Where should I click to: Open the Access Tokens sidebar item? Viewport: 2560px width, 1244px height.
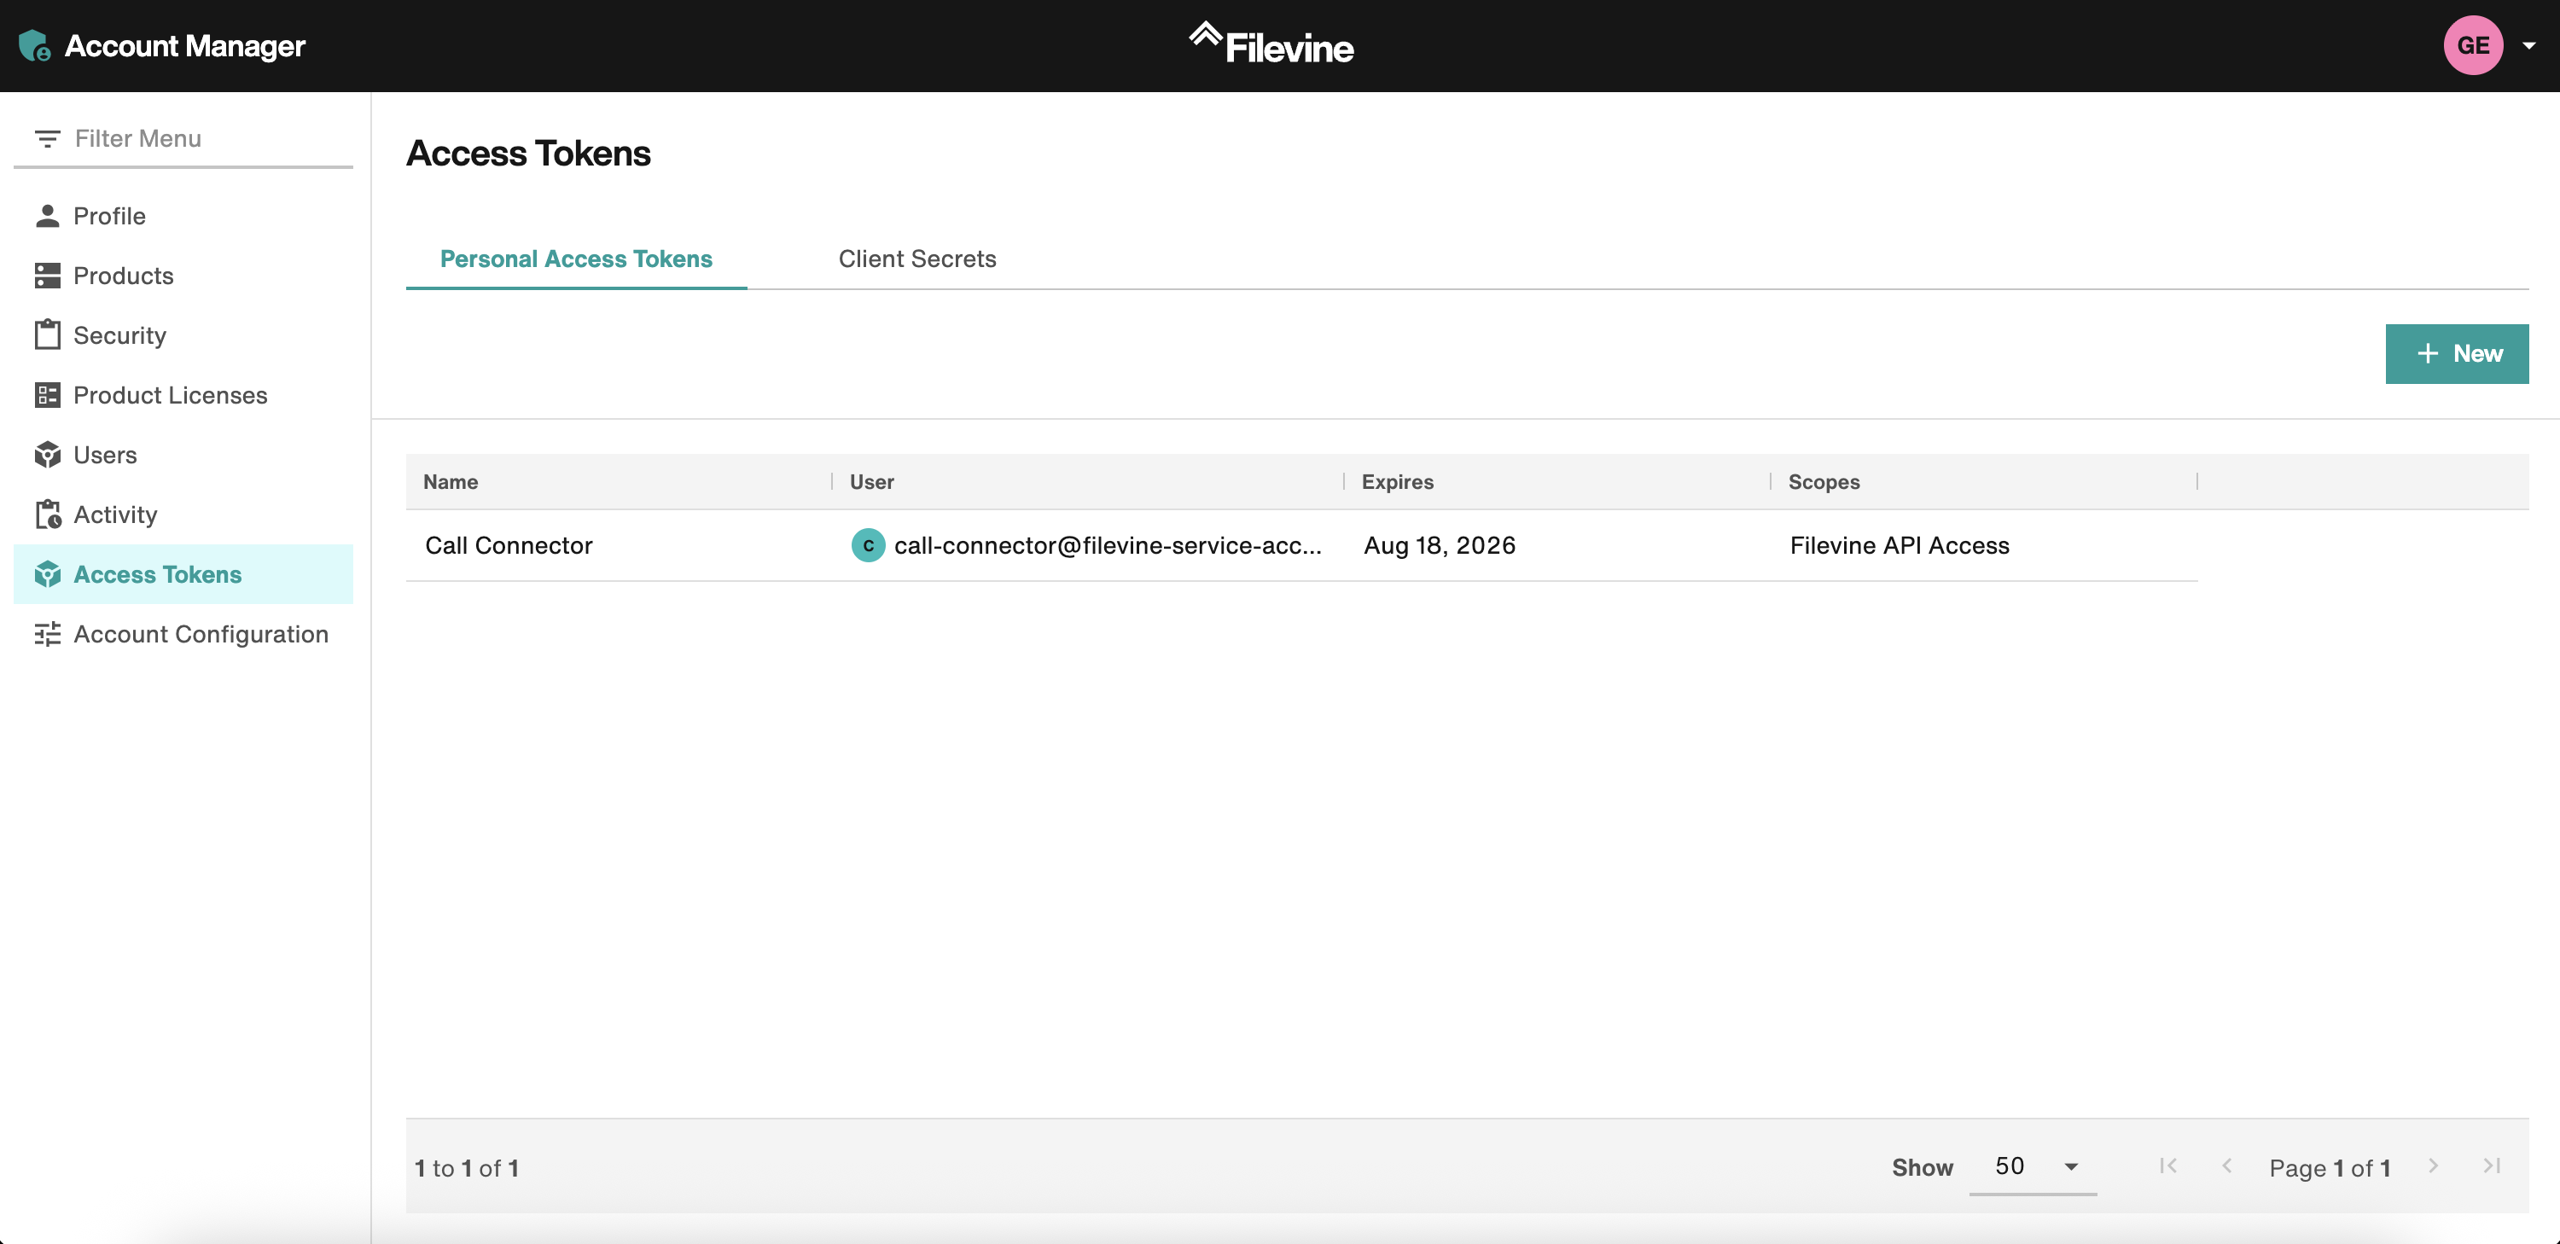tap(157, 575)
